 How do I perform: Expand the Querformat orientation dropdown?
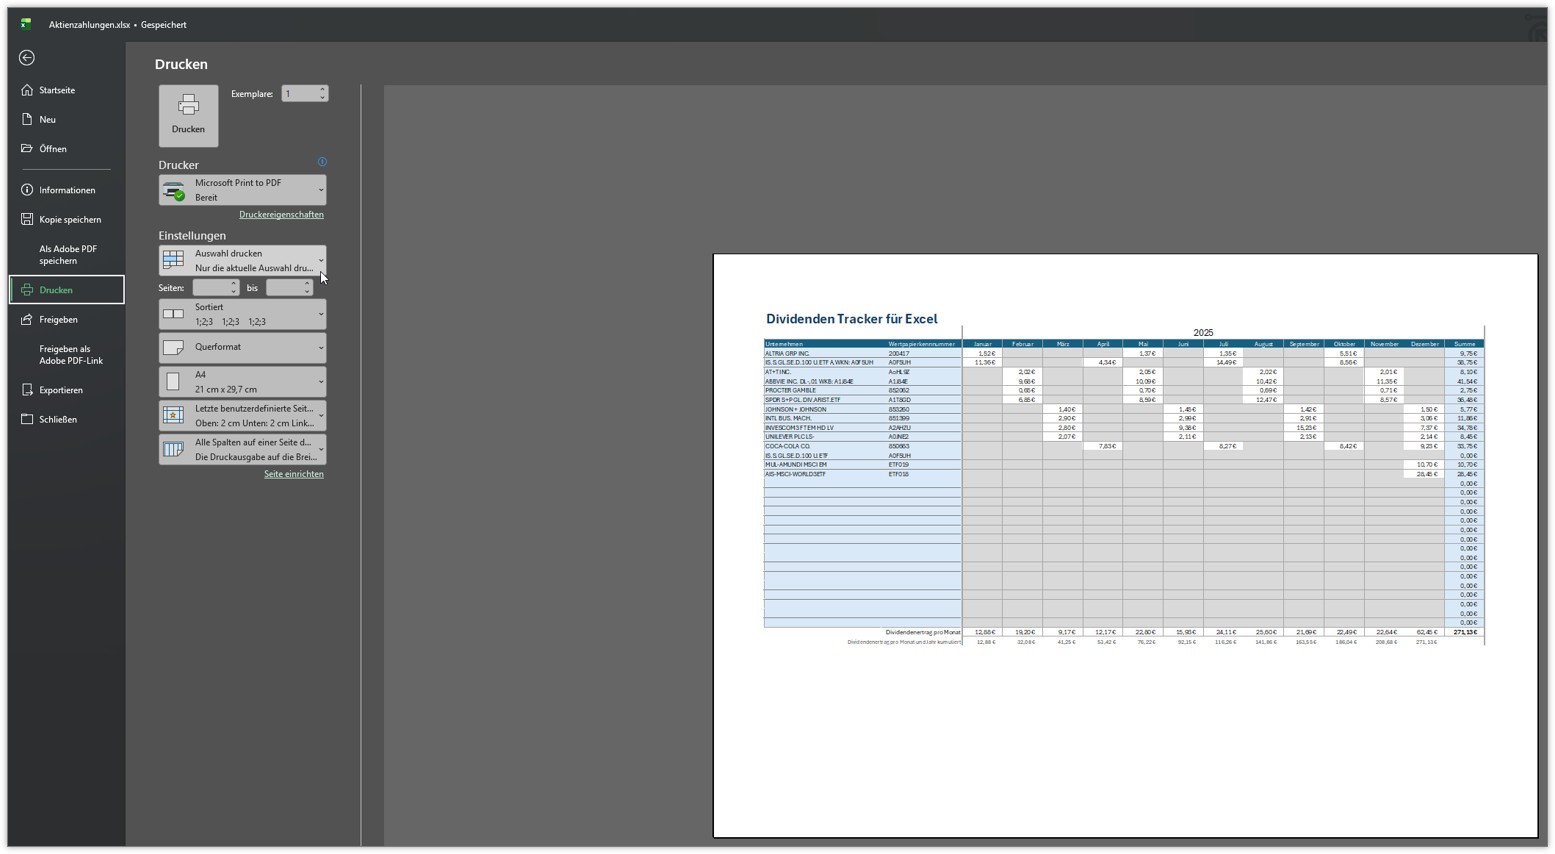click(242, 348)
